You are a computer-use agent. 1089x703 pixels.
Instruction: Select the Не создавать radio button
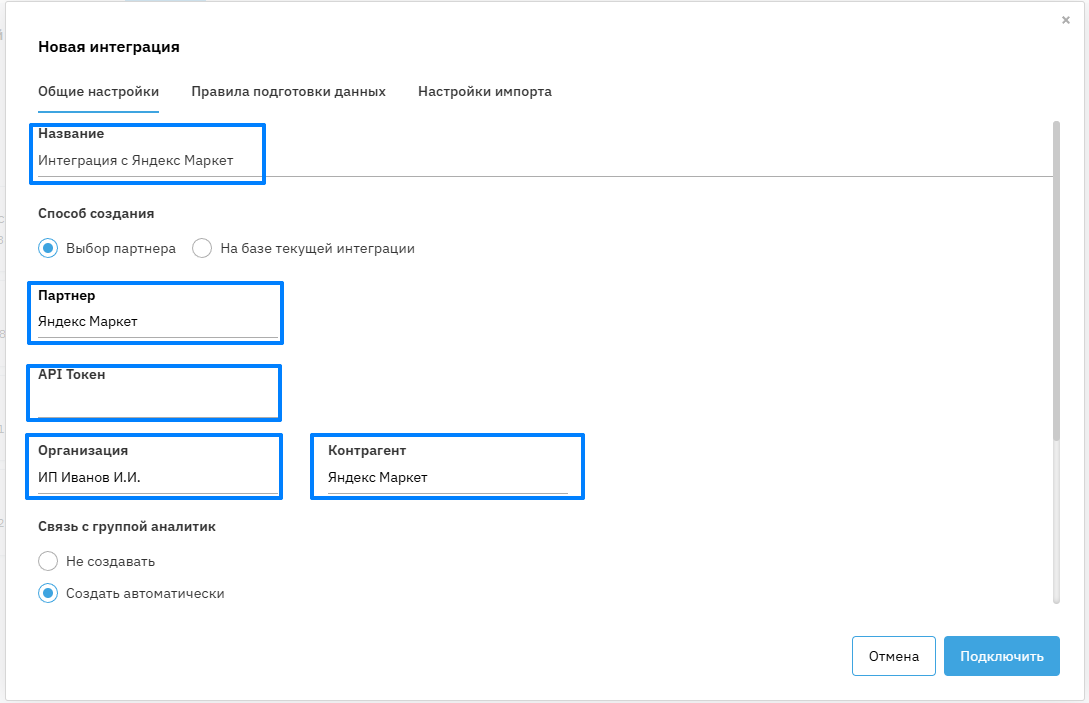[48, 561]
